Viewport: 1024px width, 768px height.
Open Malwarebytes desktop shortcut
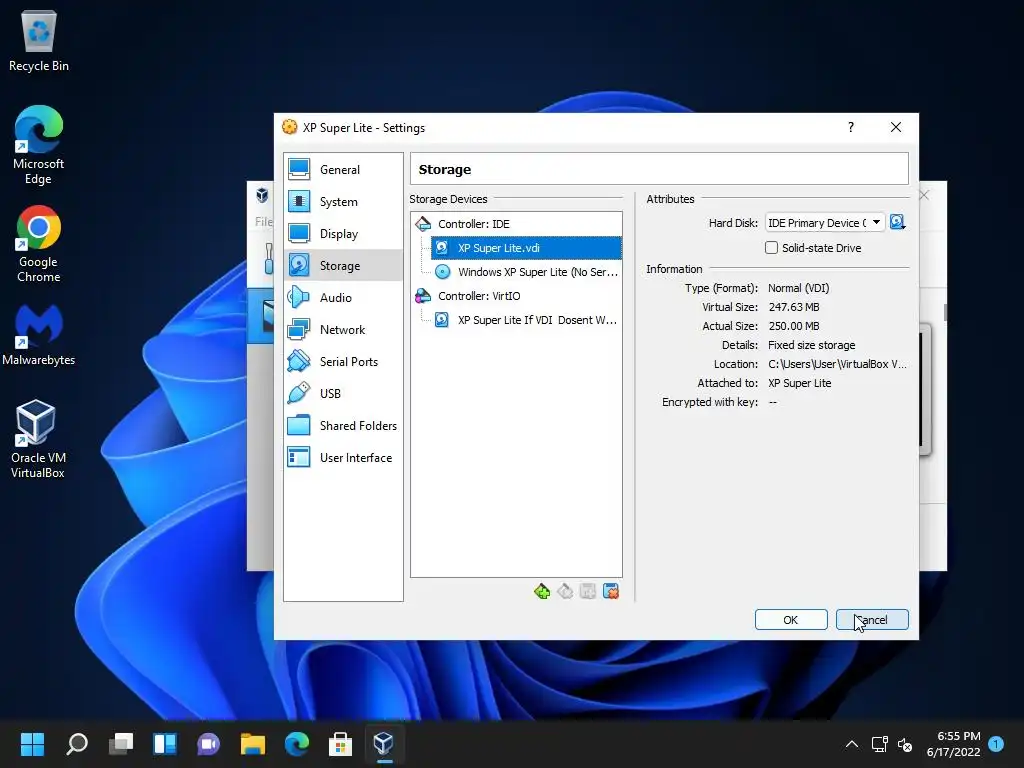[x=39, y=335]
